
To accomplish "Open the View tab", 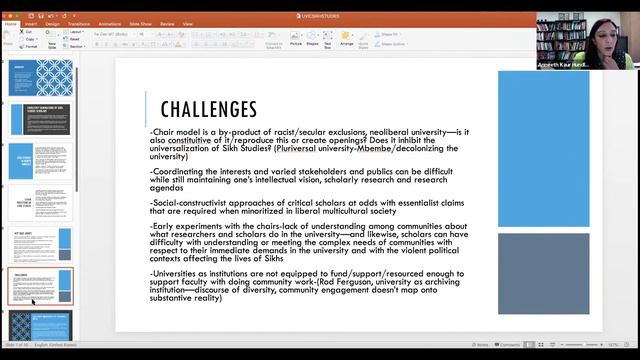I will click(187, 24).
